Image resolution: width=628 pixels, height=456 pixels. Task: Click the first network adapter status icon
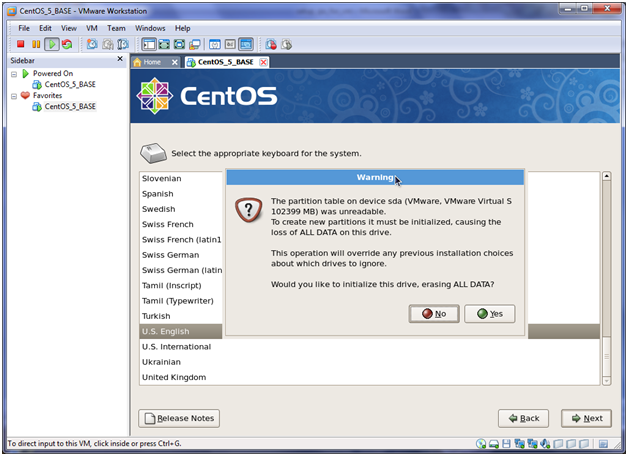point(519,443)
